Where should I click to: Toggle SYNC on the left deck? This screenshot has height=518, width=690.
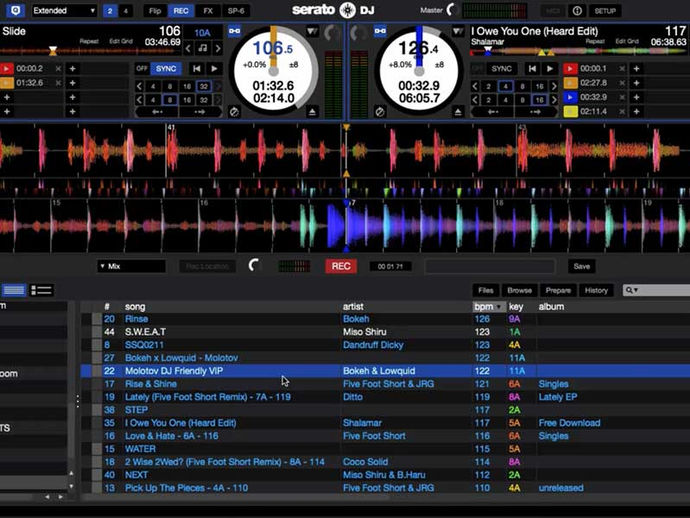point(166,69)
